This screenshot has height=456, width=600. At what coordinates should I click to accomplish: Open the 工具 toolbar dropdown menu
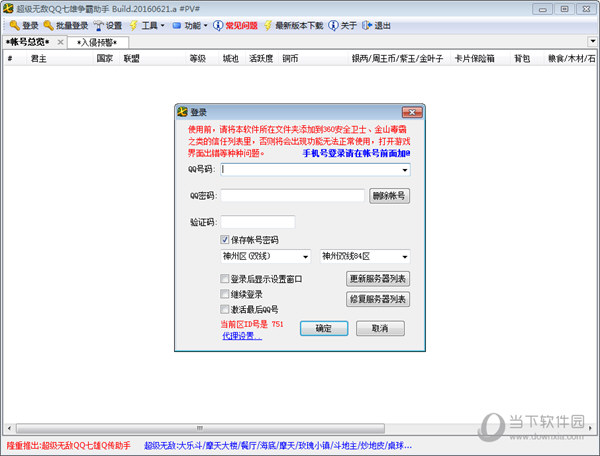(x=163, y=26)
